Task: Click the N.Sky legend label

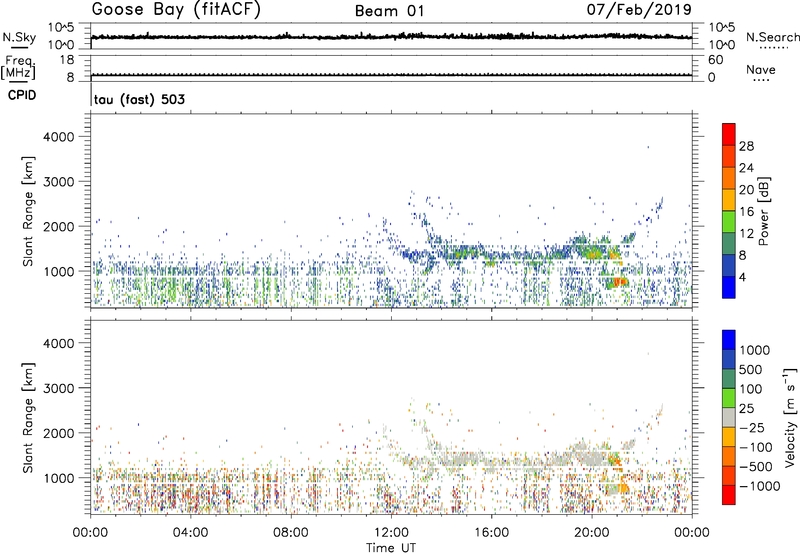Action: (19, 38)
